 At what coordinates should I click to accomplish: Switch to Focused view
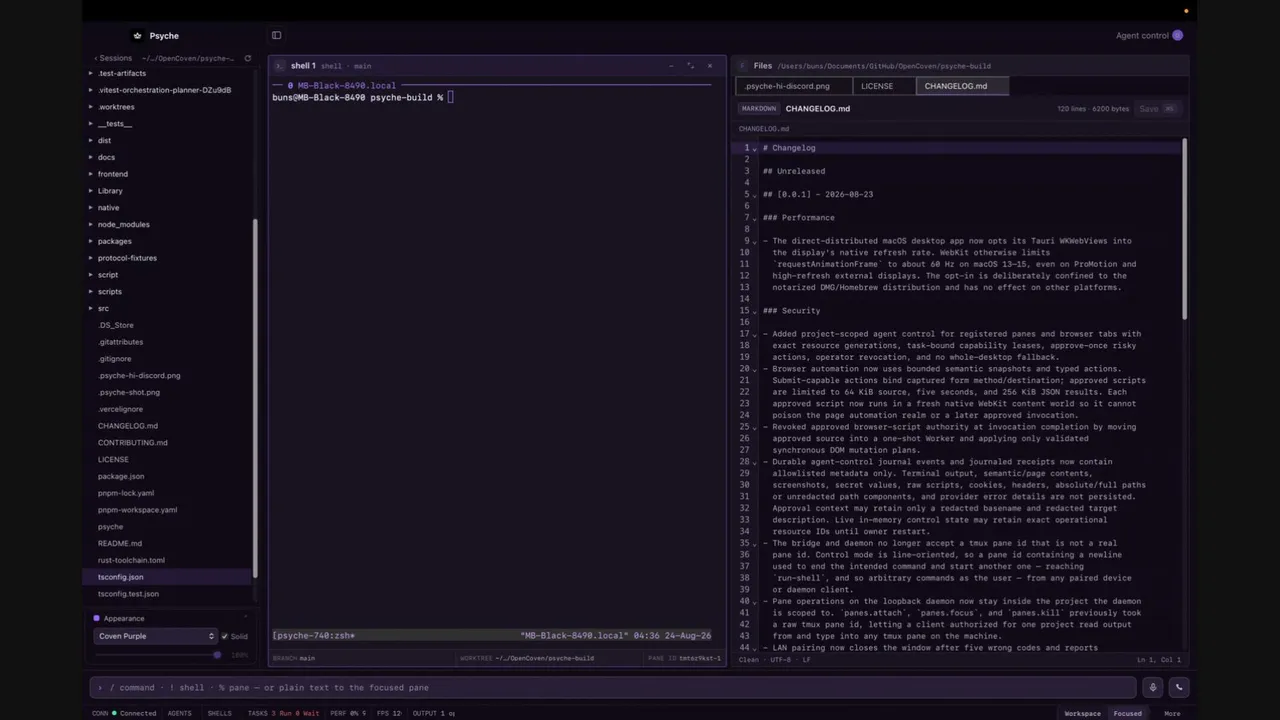click(1128, 713)
